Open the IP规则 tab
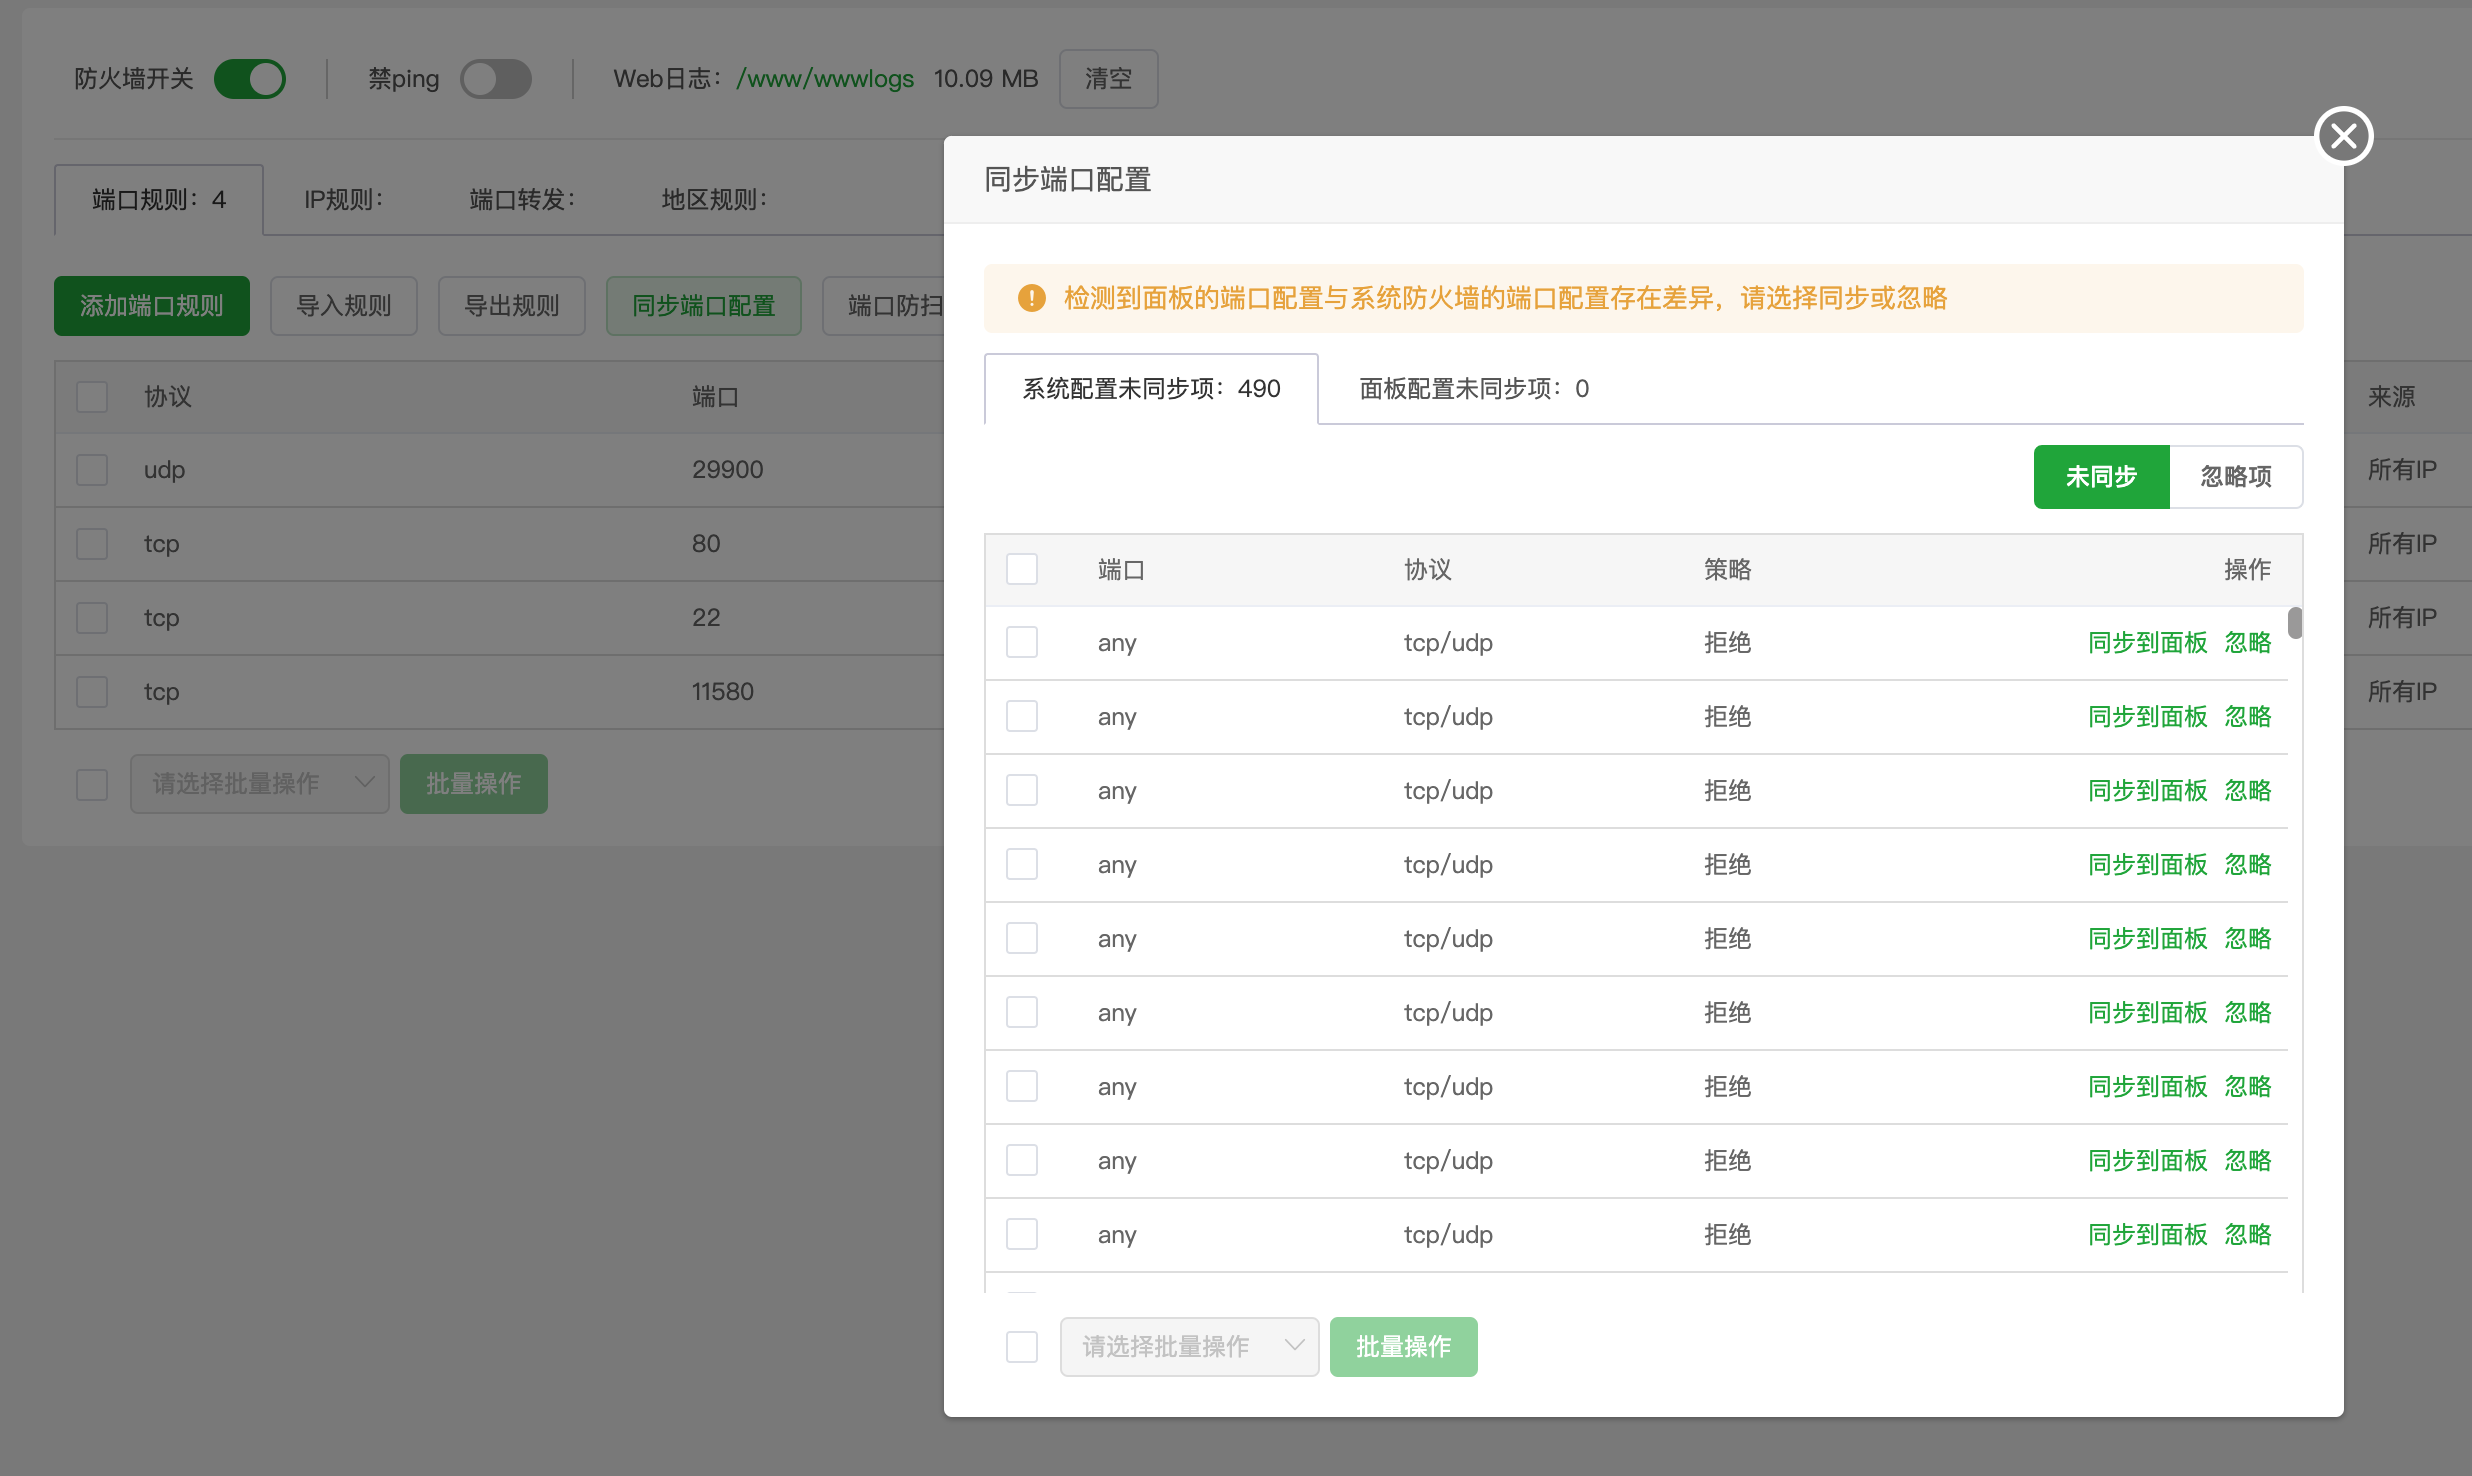Image resolution: width=2472 pixels, height=1476 pixels. (343, 199)
